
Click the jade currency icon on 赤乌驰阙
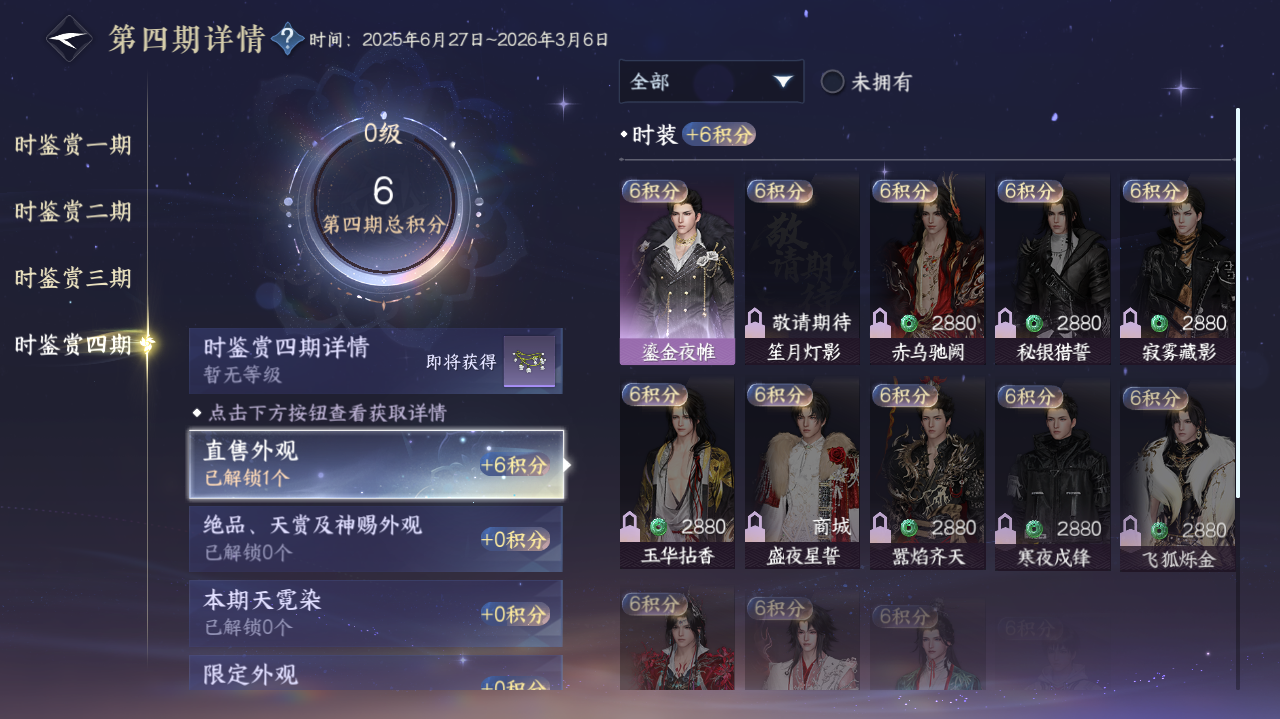click(x=909, y=323)
